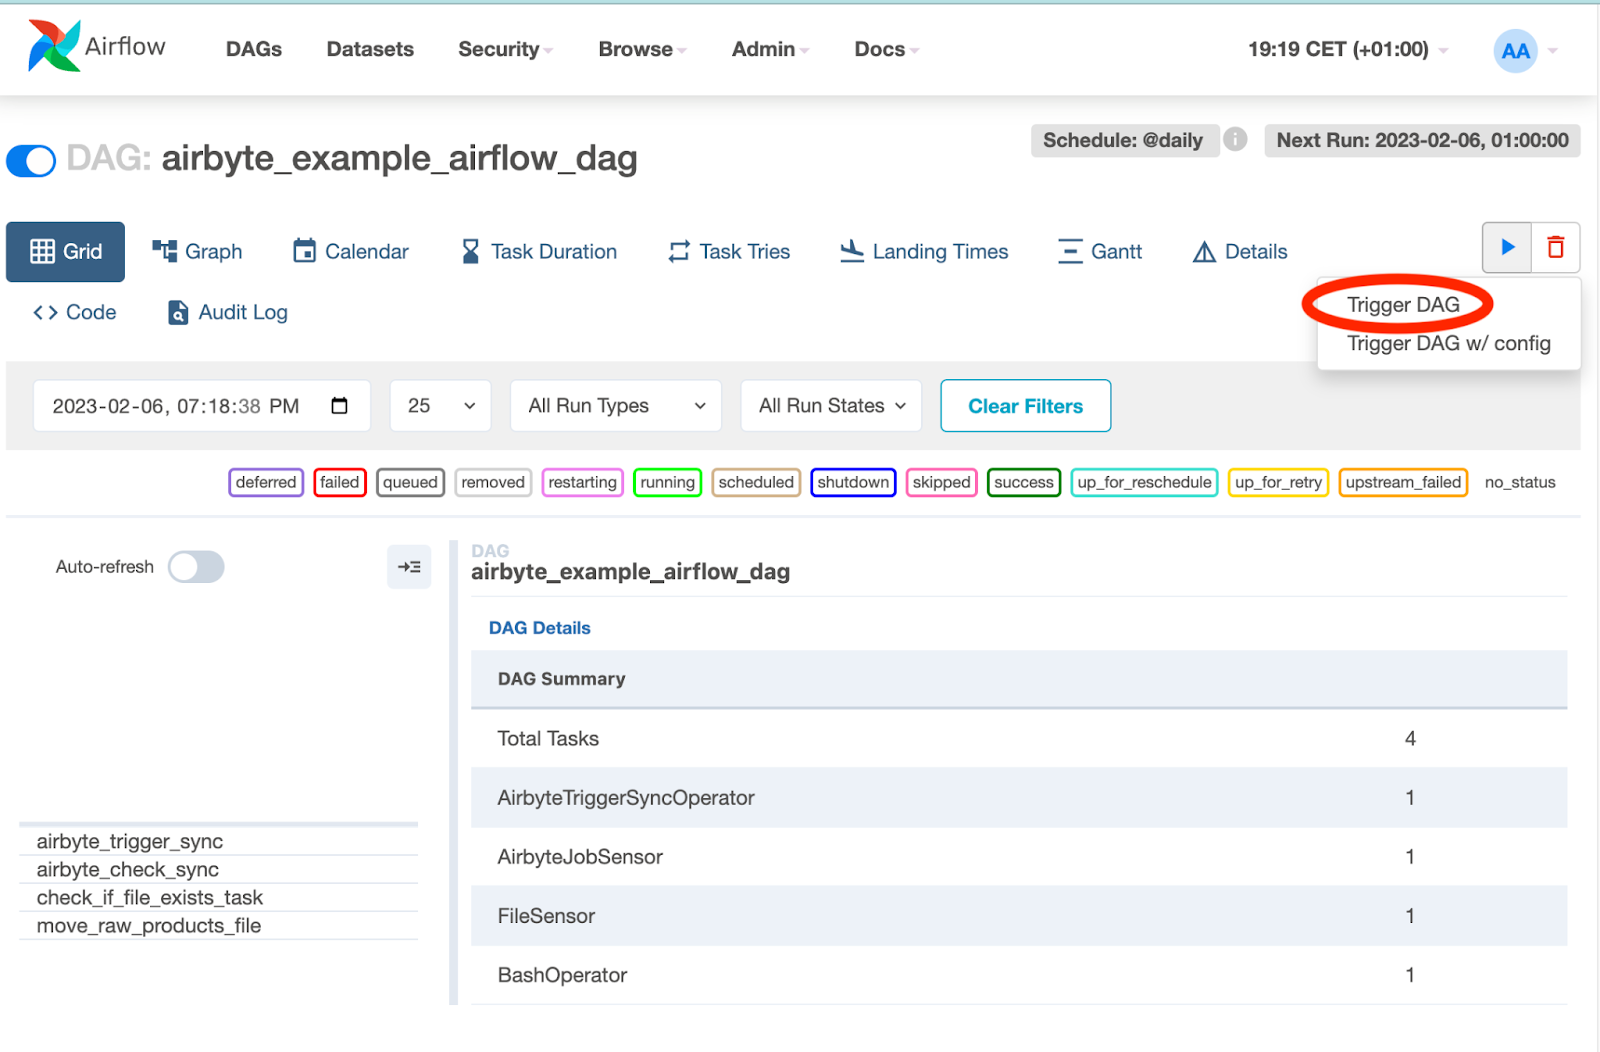1600x1052 pixels.
Task: Open the DAG Details link
Action: [x=539, y=627]
